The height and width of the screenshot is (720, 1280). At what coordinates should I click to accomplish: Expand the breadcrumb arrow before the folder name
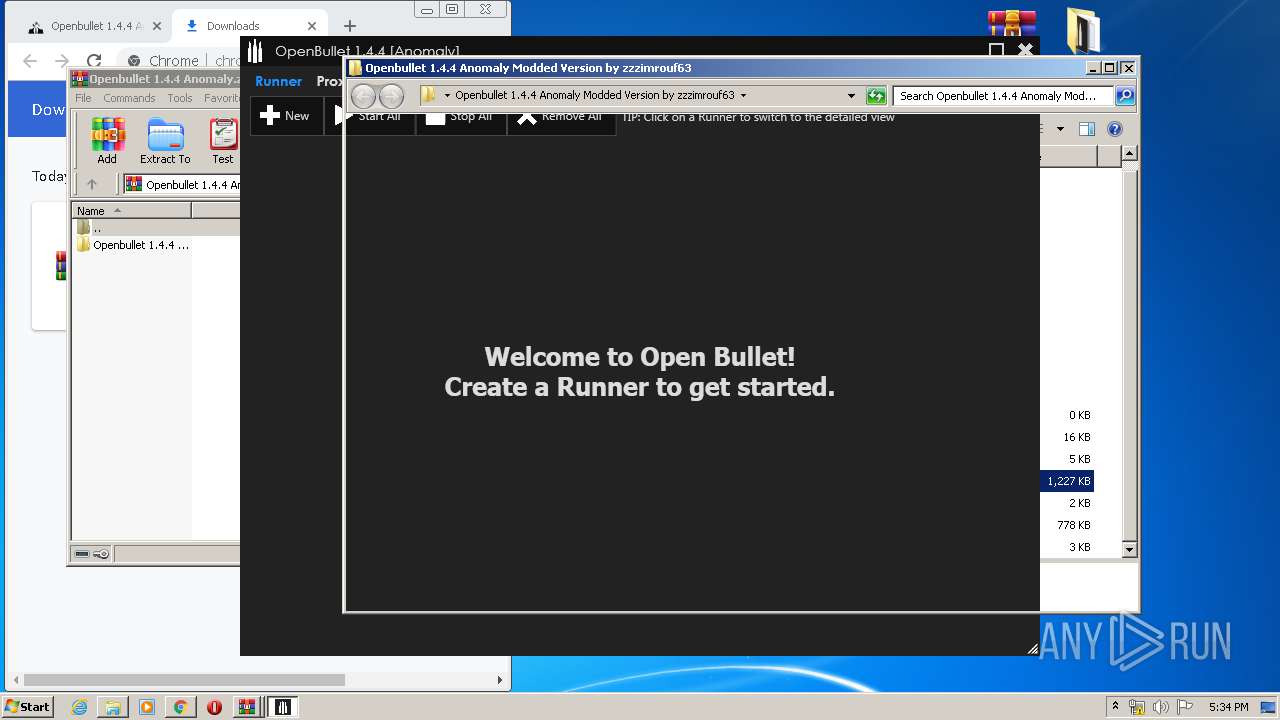pos(447,96)
